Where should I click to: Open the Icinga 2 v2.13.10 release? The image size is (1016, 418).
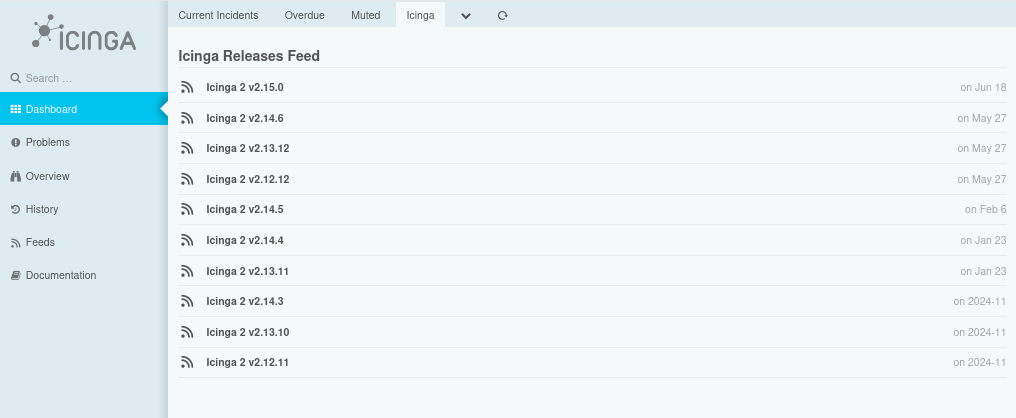(x=248, y=332)
